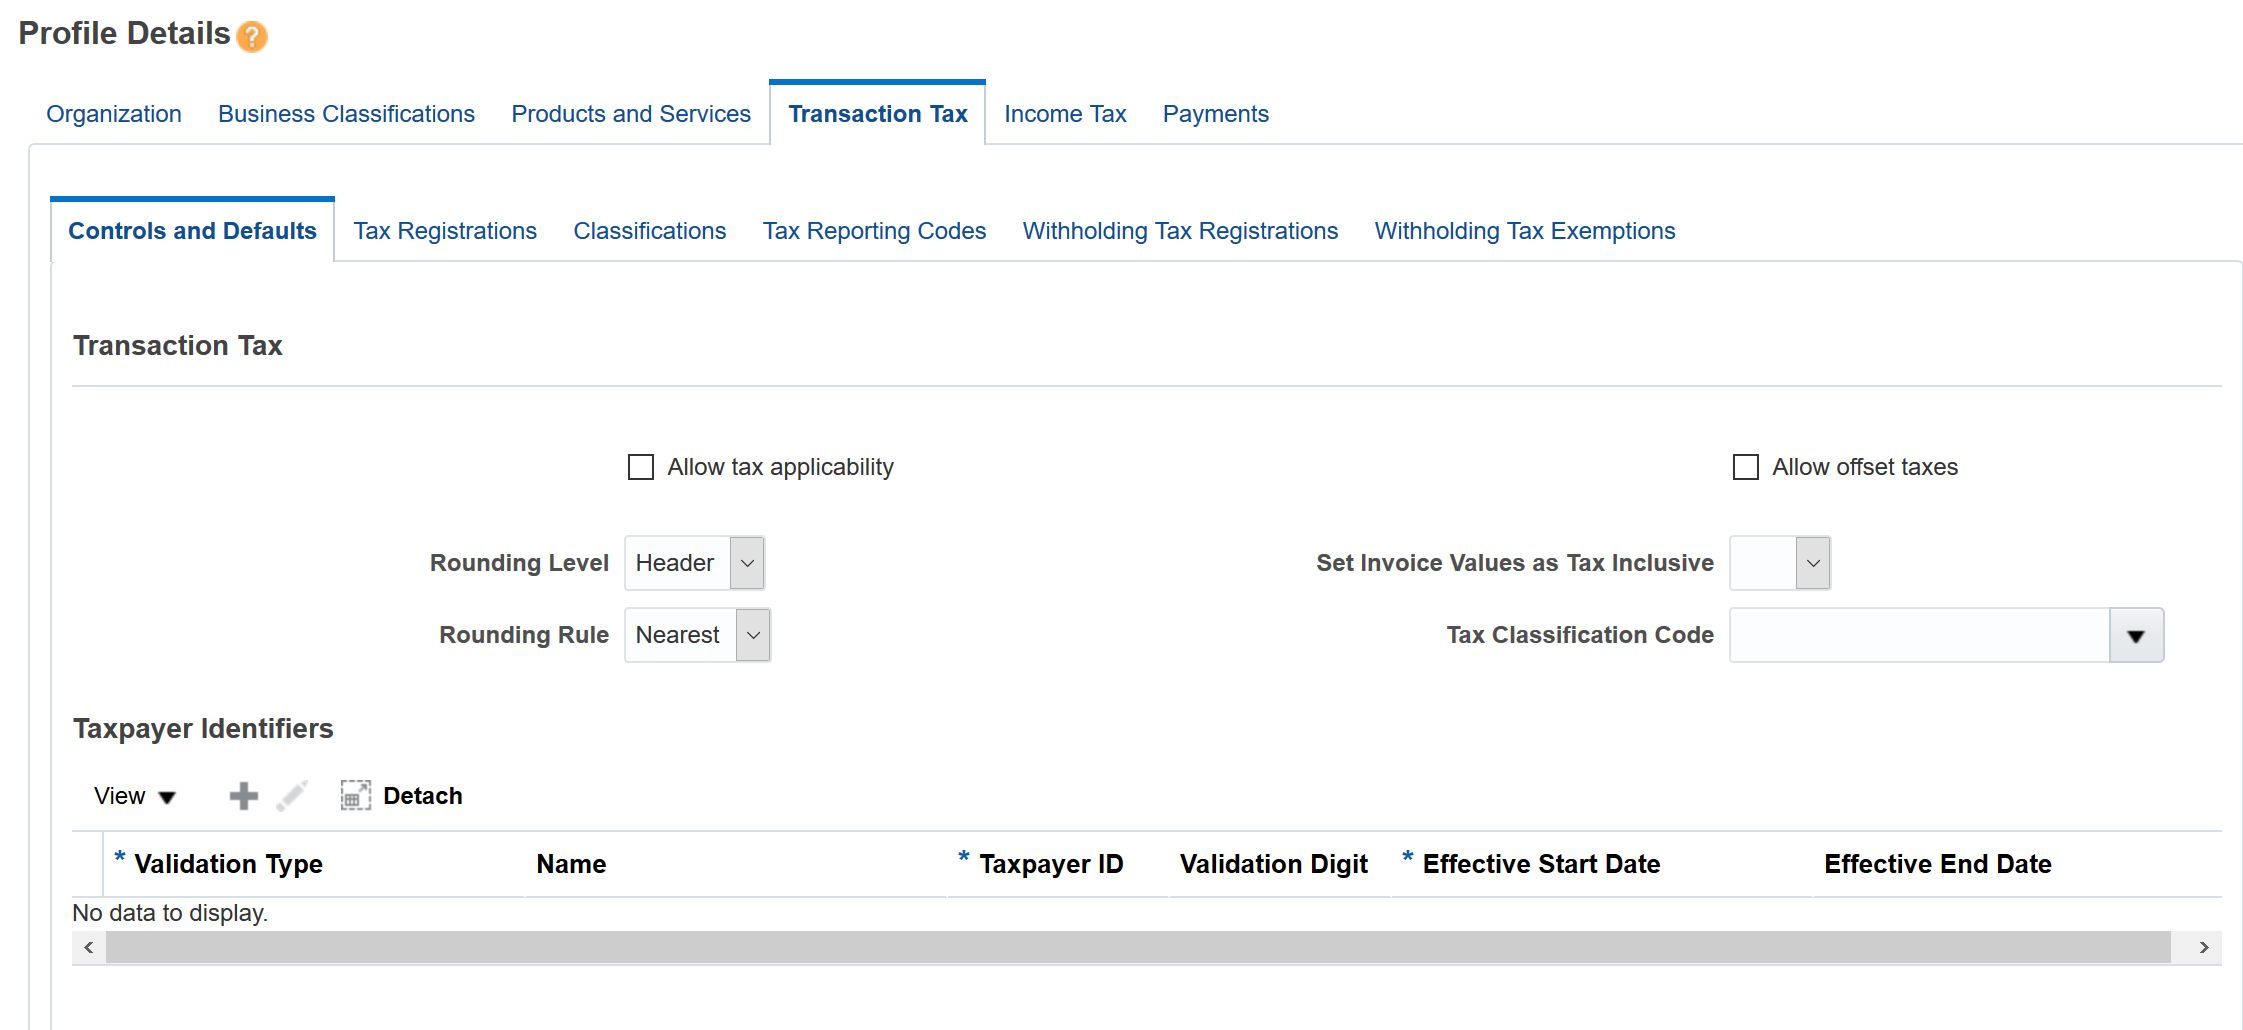
Task: Open the View menu in Taxpayer Identifiers
Action: (135, 796)
